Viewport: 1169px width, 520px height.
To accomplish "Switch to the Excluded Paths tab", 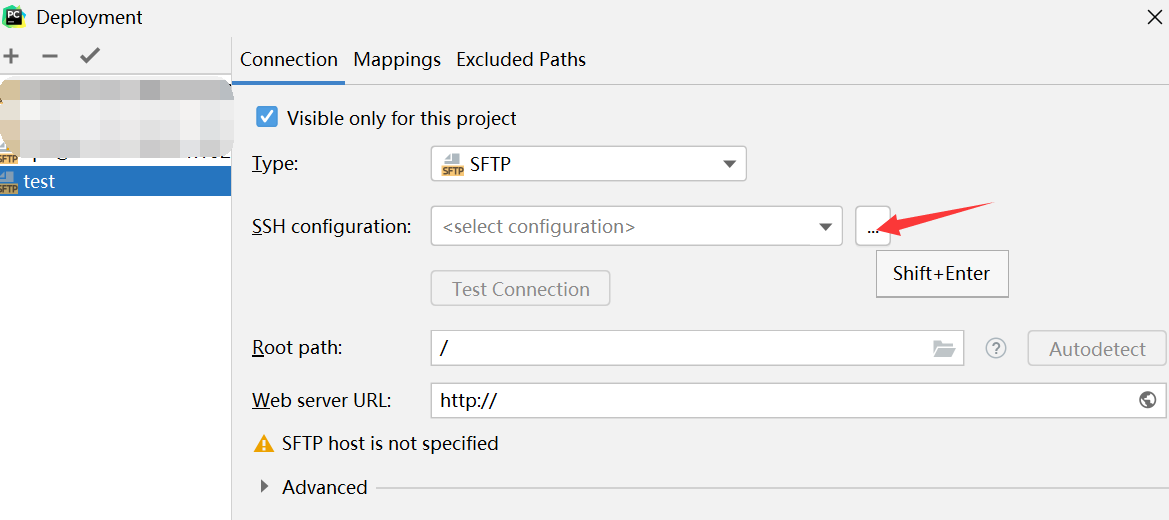I will coord(521,60).
